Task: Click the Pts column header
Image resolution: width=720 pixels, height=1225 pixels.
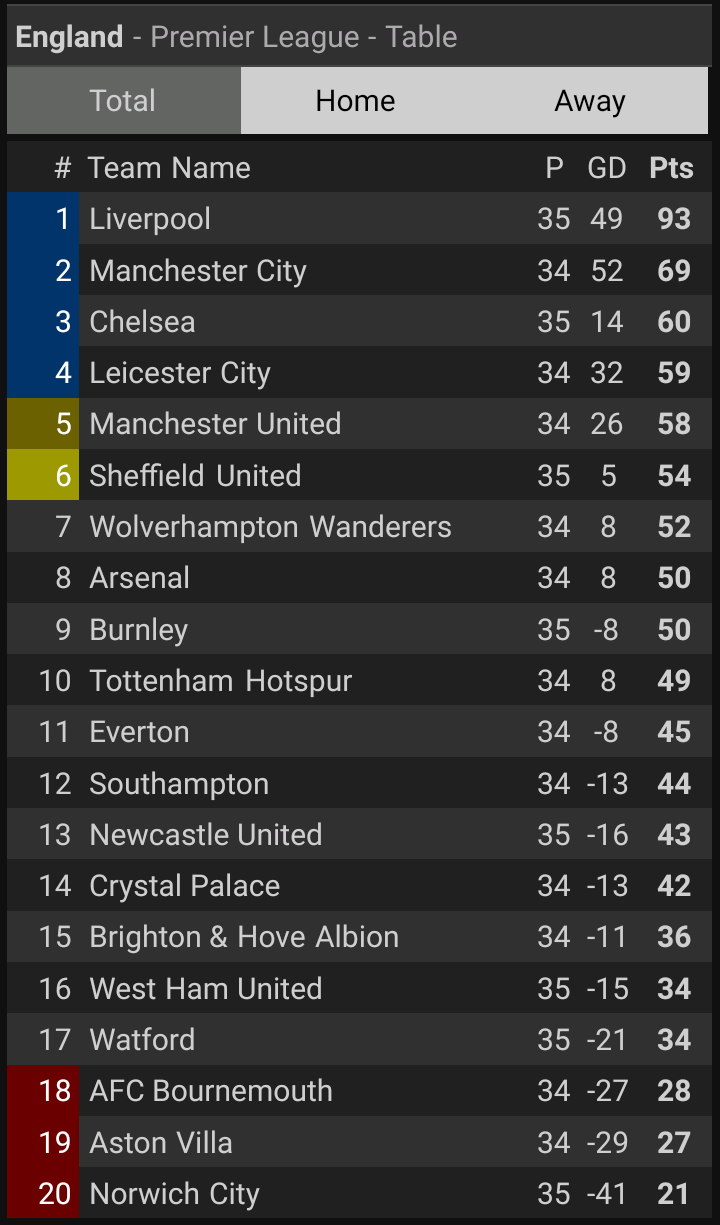Action: tap(671, 168)
